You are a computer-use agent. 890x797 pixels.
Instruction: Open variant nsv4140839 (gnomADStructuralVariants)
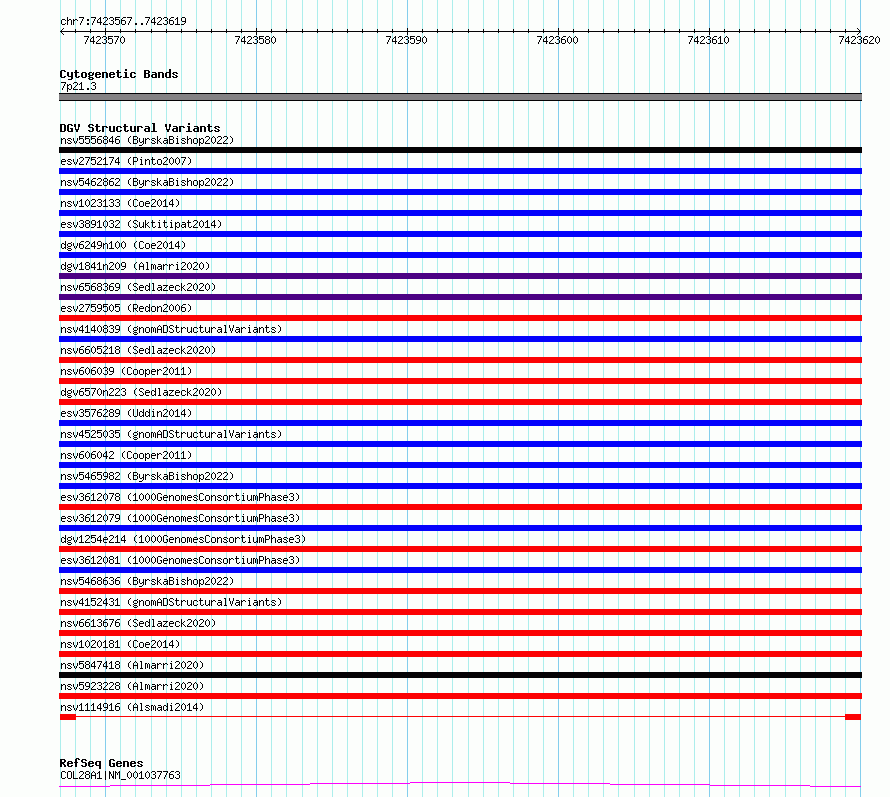[x=171, y=329]
